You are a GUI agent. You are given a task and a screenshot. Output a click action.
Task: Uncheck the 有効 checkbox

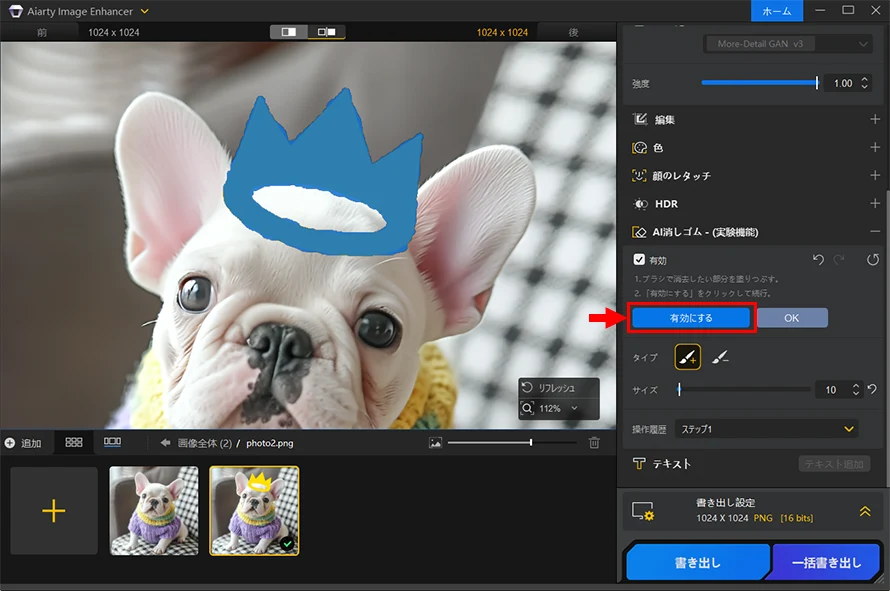pyautogui.click(x=638, y=259)
